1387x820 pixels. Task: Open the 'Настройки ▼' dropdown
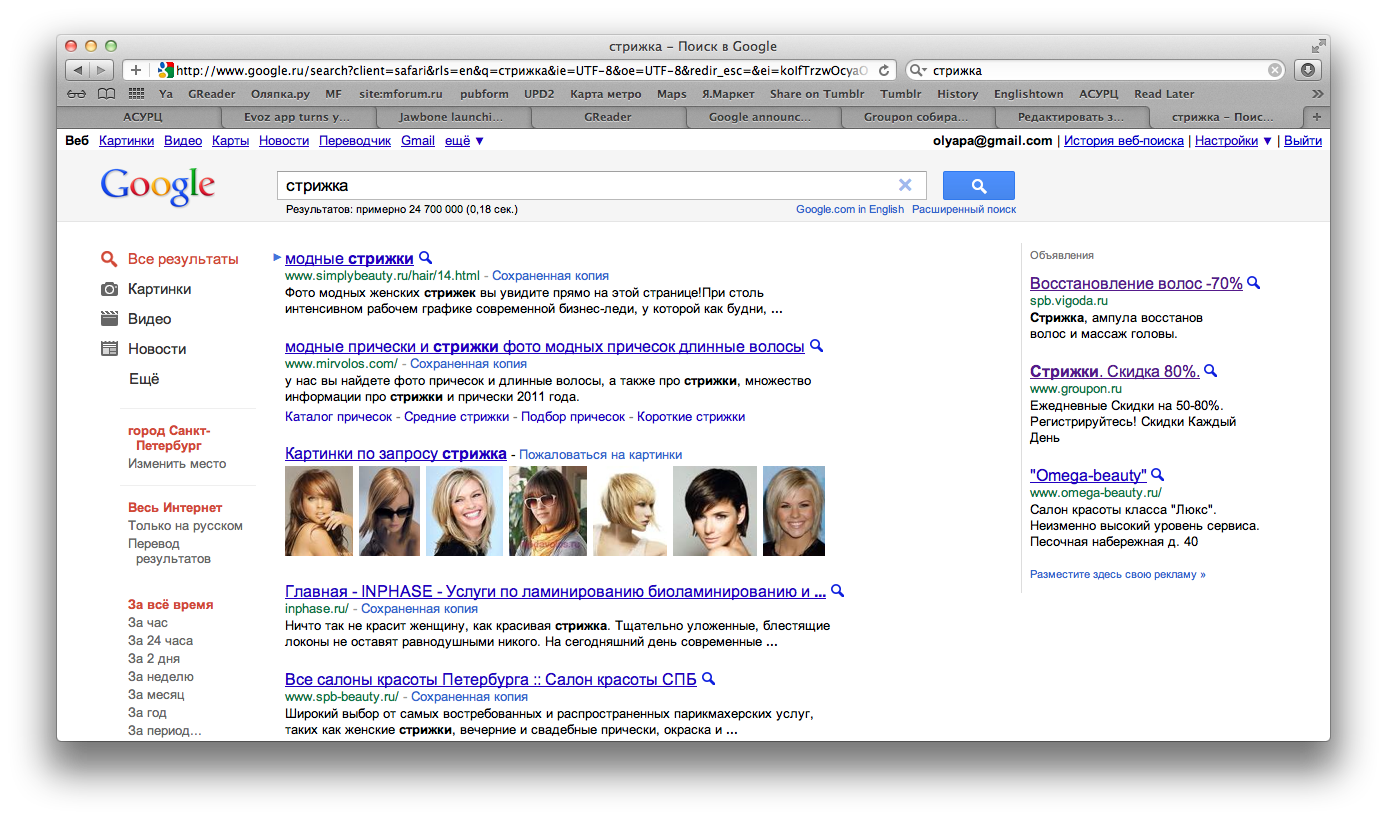tap(1233, 141)
